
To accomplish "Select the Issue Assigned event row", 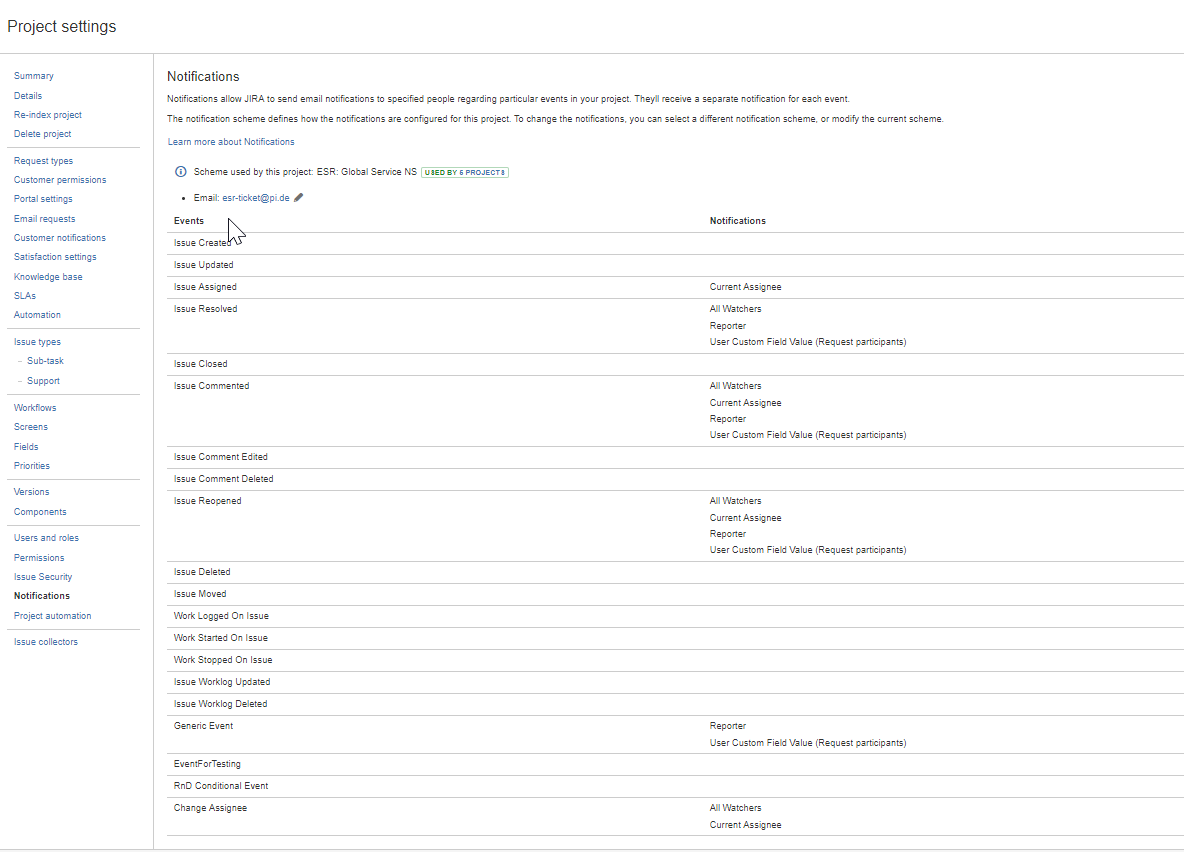I will (x=675, y=287).
